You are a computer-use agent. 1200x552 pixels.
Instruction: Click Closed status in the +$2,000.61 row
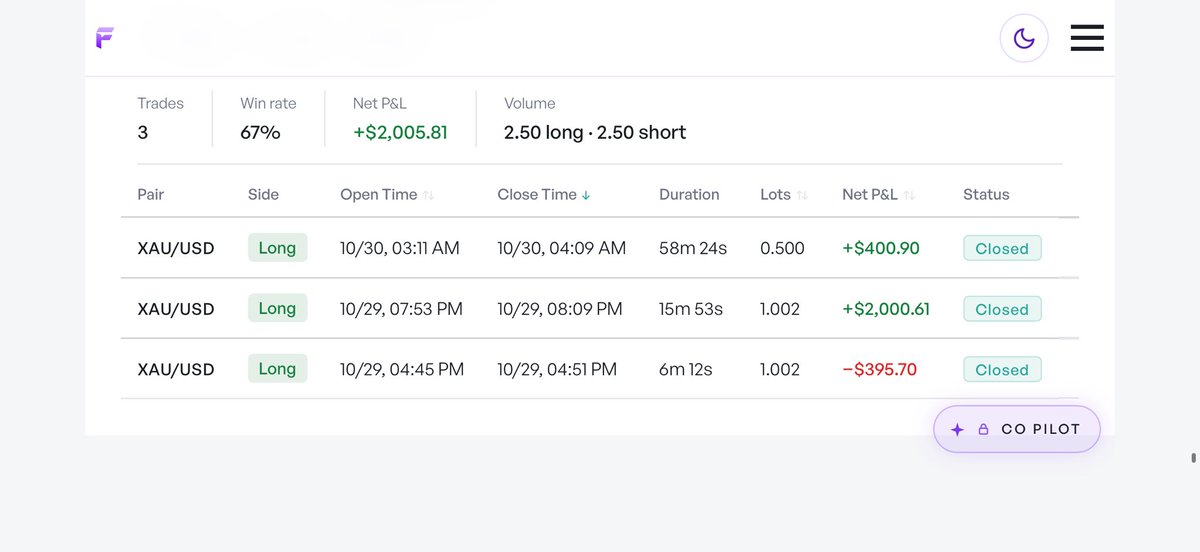pyautogui.click(x=1002, y=310)
